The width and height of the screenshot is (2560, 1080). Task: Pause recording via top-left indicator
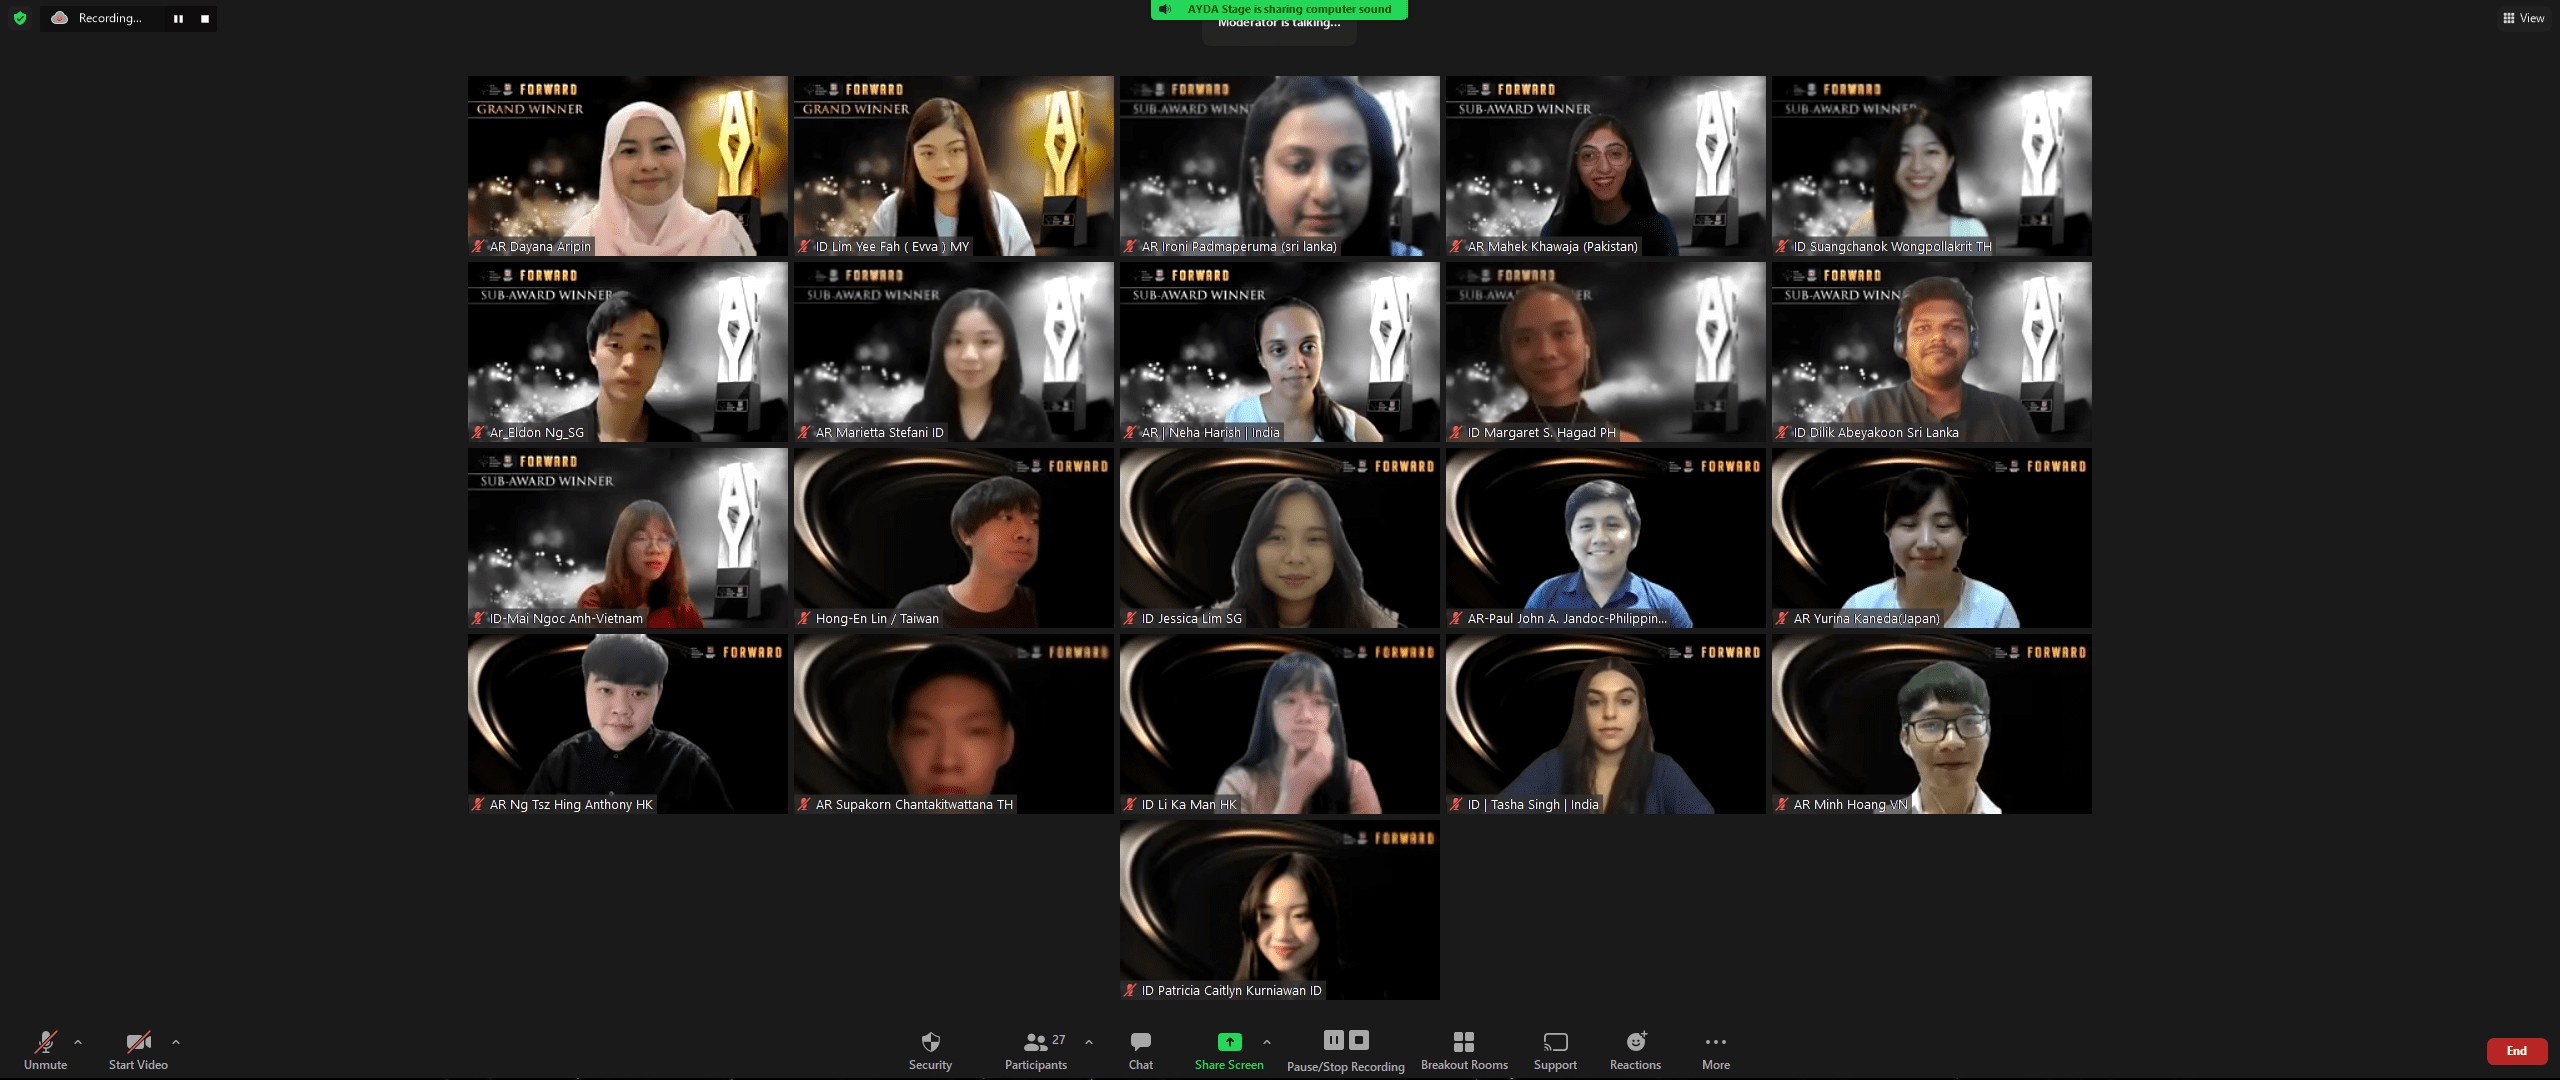tap(178, 19)
